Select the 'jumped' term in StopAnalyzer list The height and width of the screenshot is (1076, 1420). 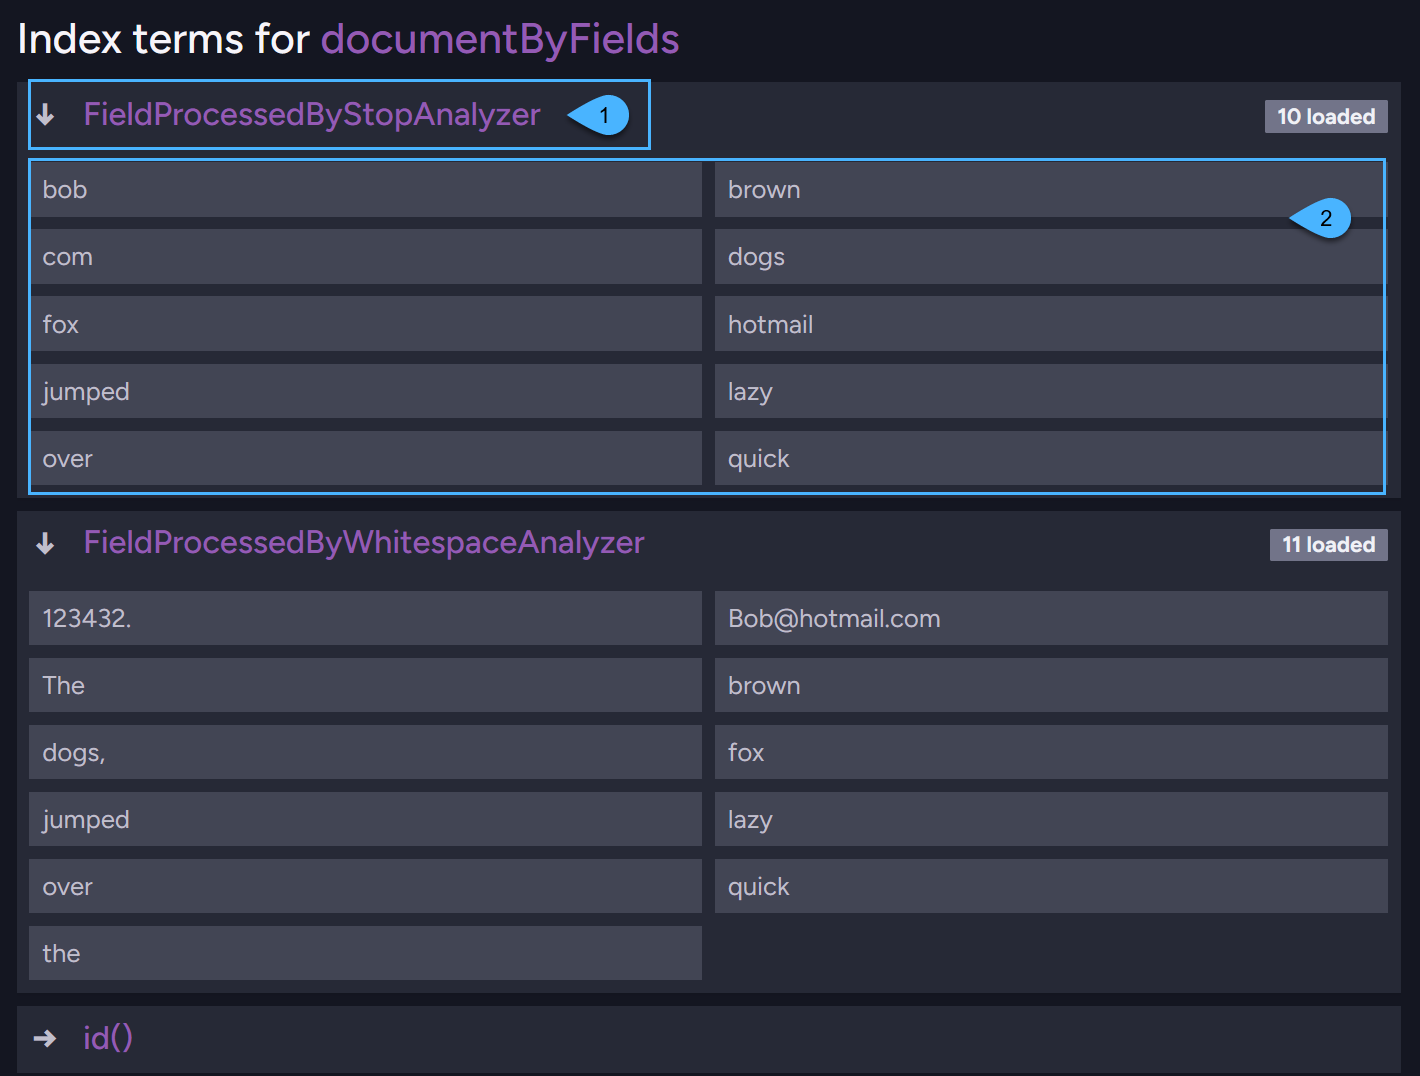[x=365, y=391]
